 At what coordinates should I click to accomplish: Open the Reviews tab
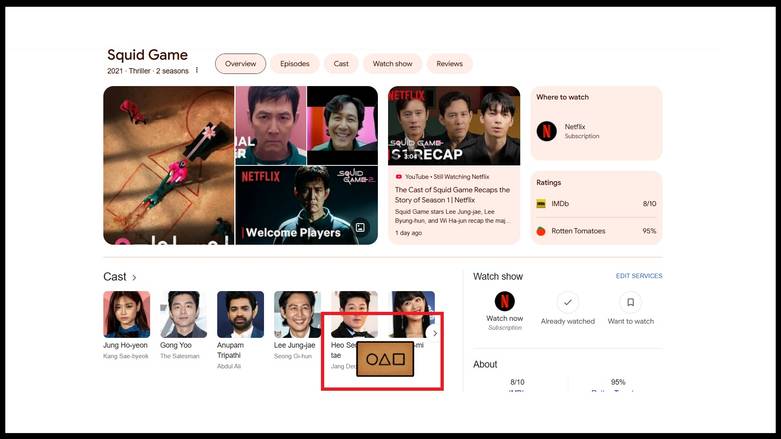coord(449,64)
